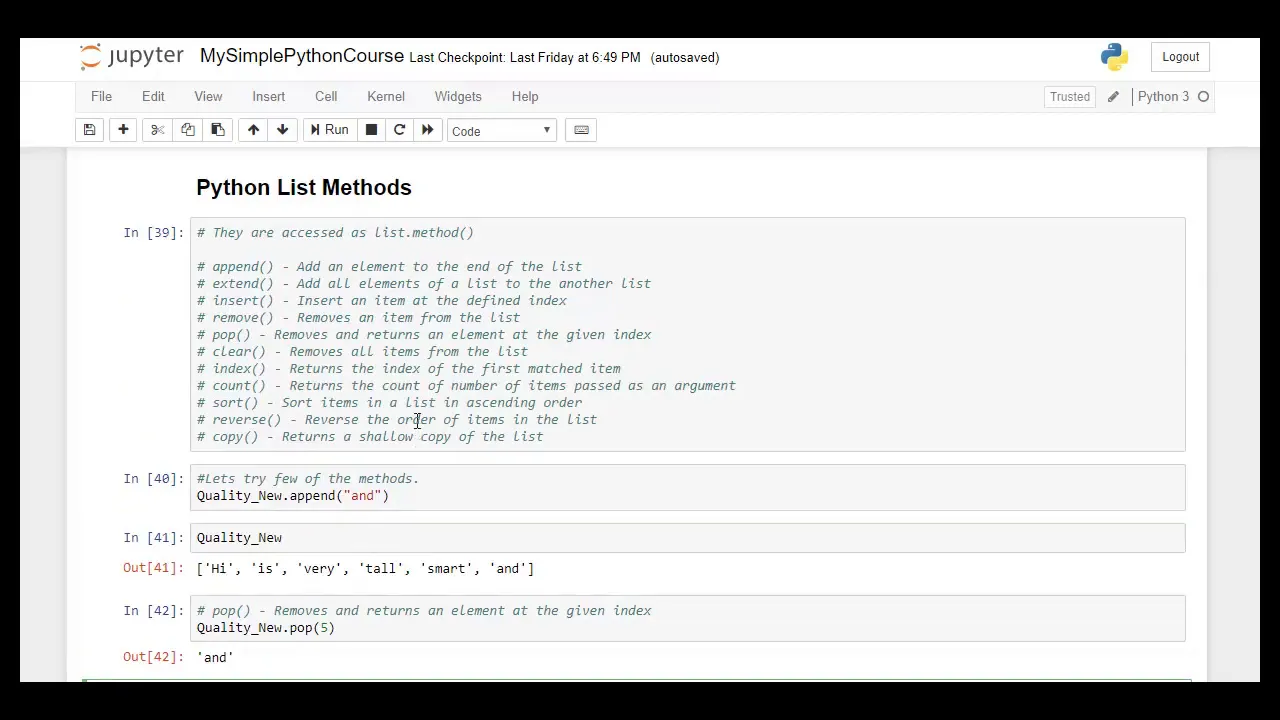Move selected cell down arrow
The width and height of the screenshot is (1280, 720).
(282, 130)
